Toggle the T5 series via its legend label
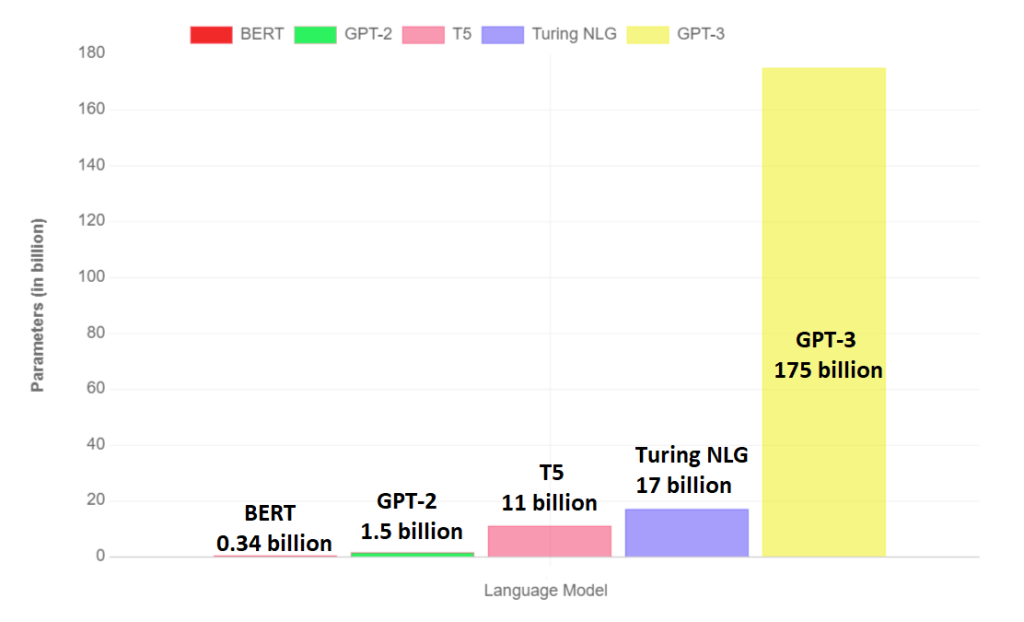This screenshot has height=622, width=1024. (462, 34)
